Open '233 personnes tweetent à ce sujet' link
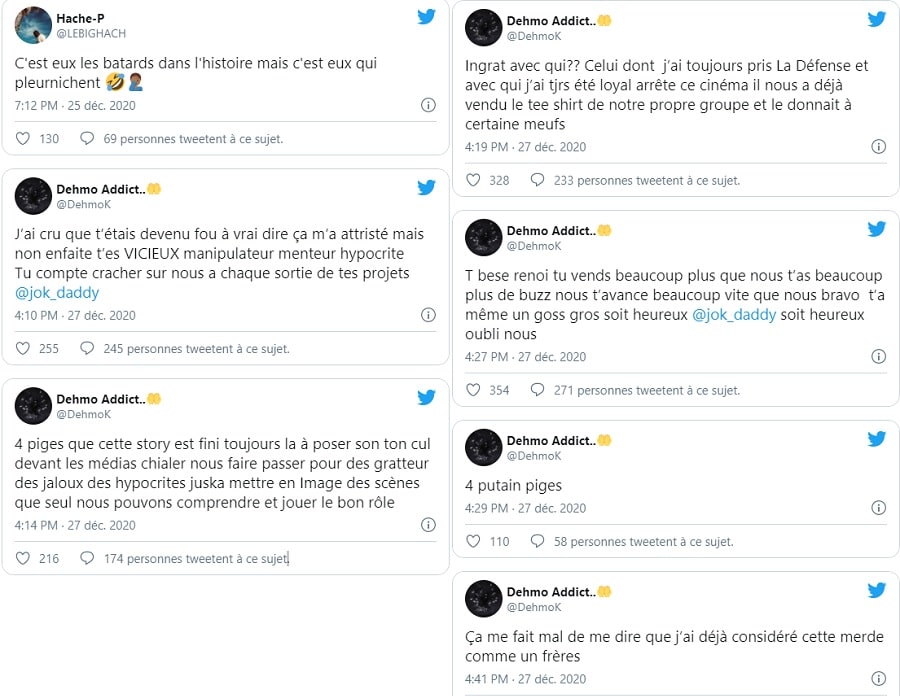 [647, 181]
